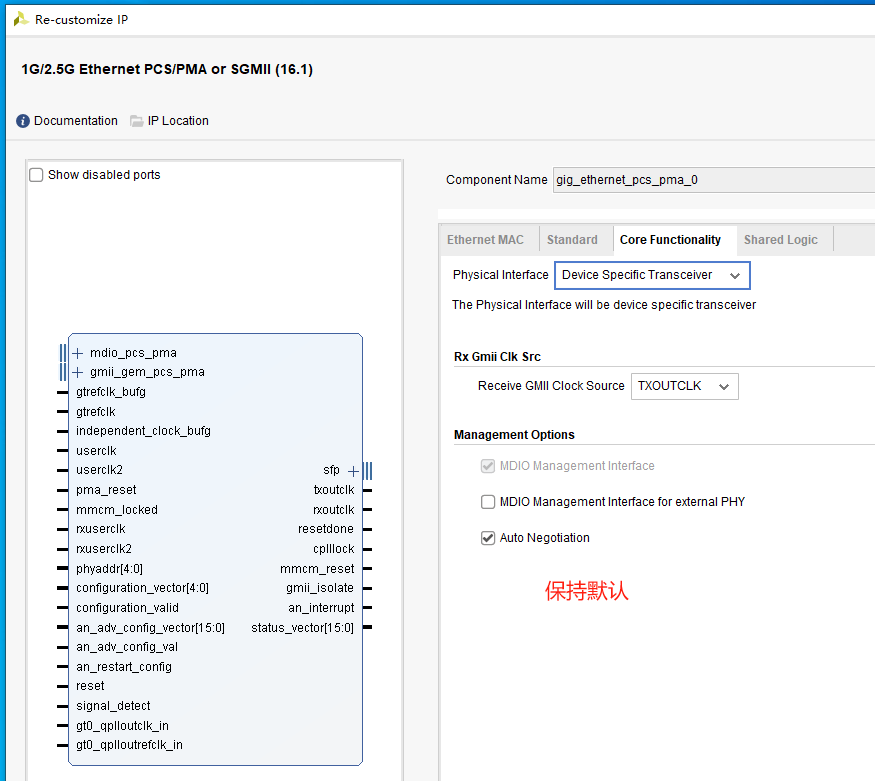Click the IP title 1G/2.5G Ethernet PCS/PMA
Viewport: 875px width, 781px height.
[x=167, y=69]
